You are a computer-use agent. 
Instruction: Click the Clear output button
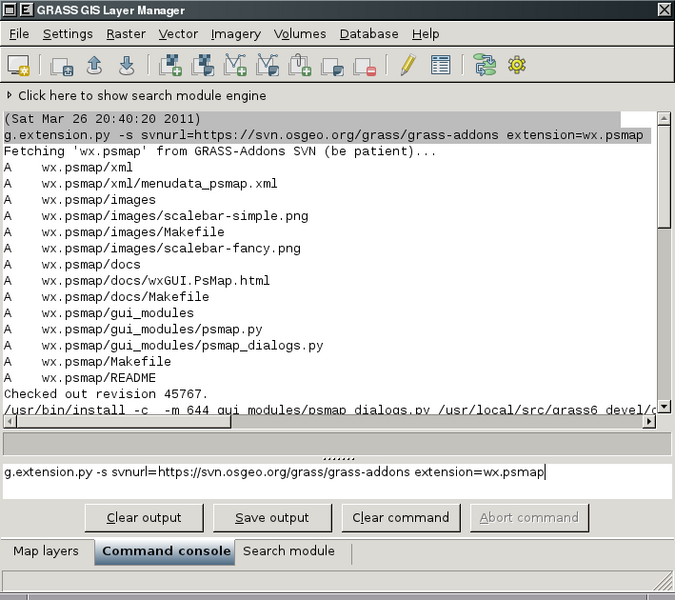coord(144,518)
